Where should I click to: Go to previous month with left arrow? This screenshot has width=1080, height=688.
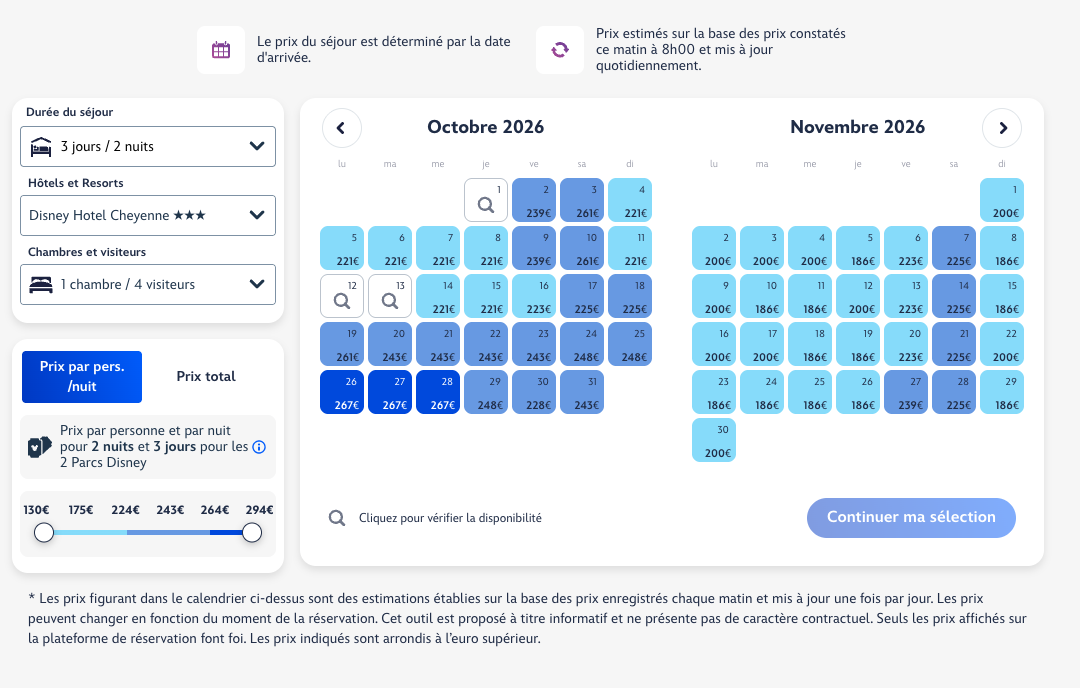[342, 128]
